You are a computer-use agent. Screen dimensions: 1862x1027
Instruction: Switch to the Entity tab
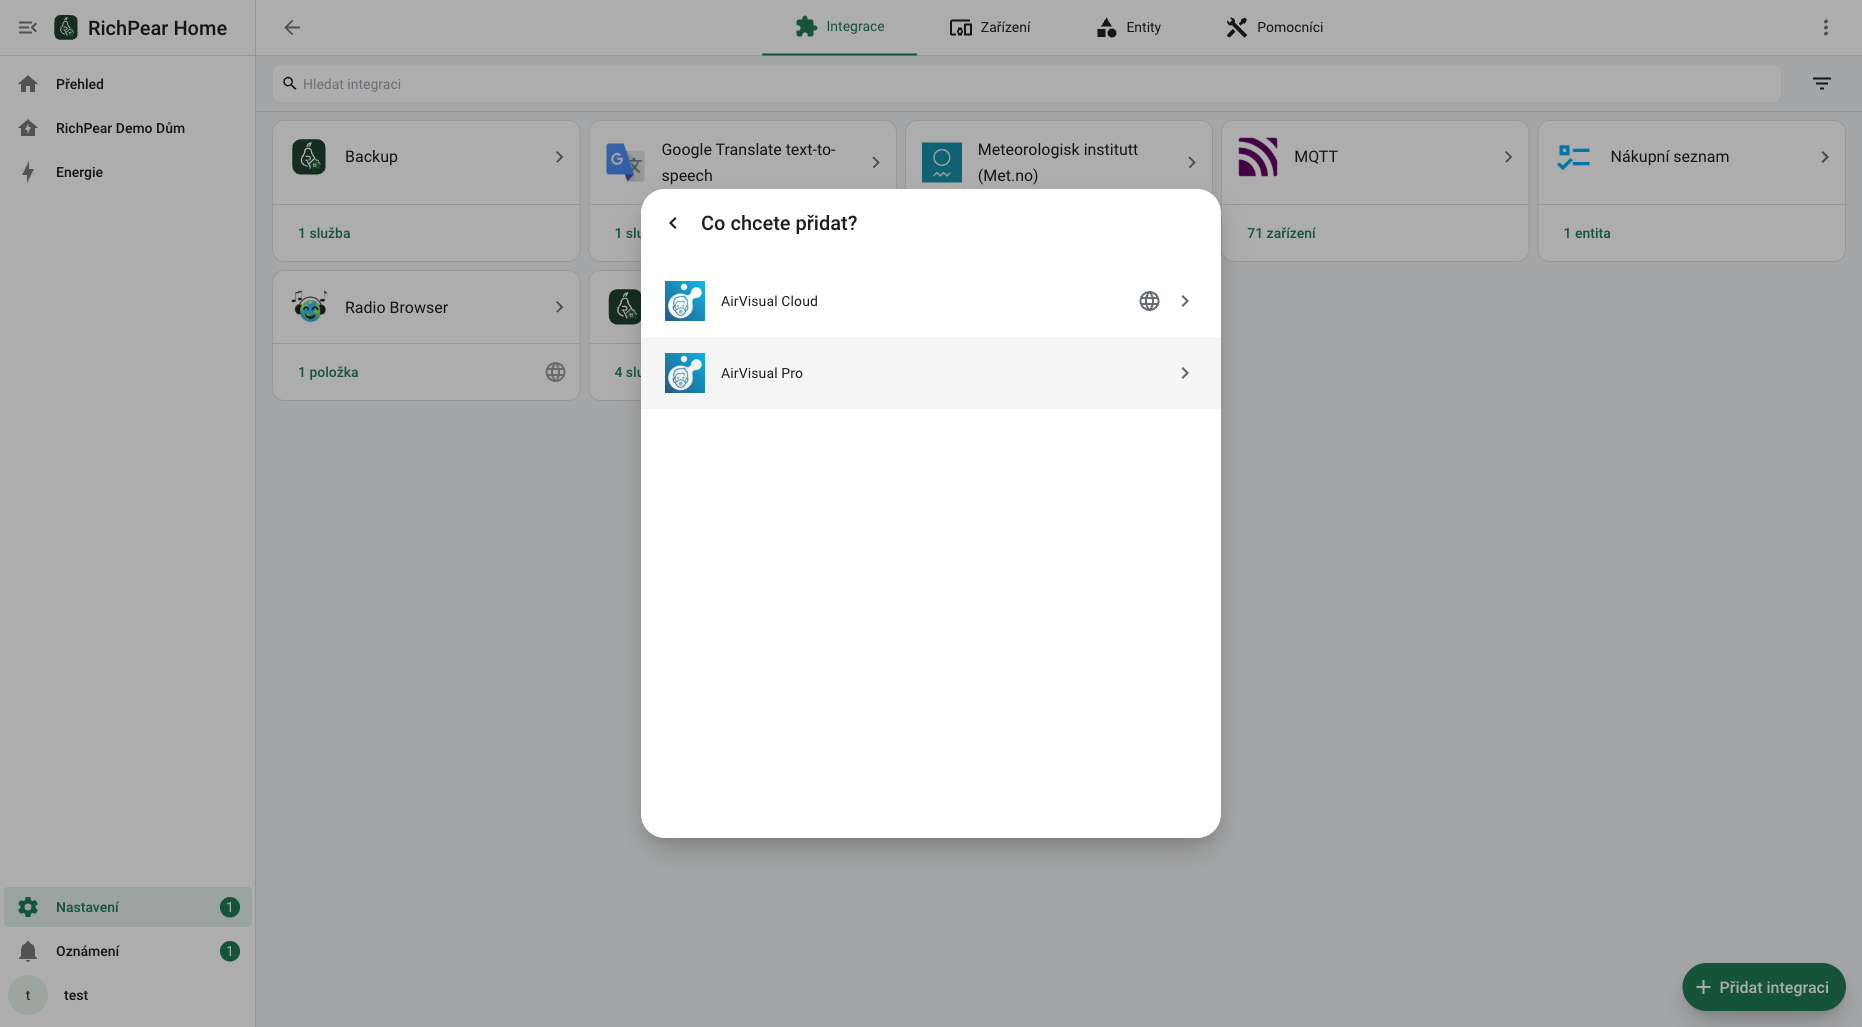click(x=1129, y=27)
